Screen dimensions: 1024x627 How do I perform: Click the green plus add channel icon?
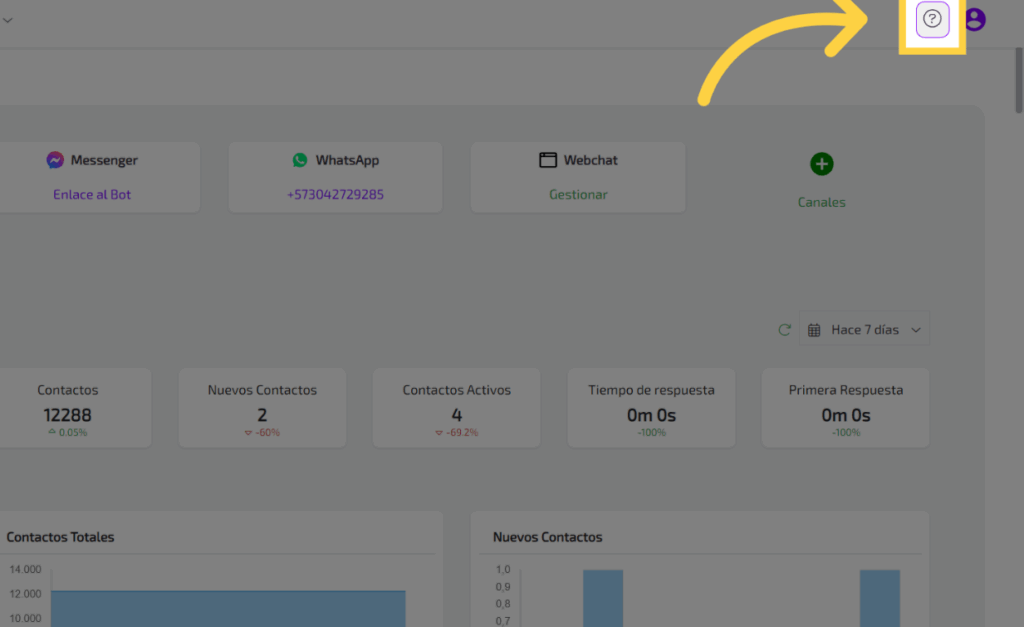[x=821, y=164]
